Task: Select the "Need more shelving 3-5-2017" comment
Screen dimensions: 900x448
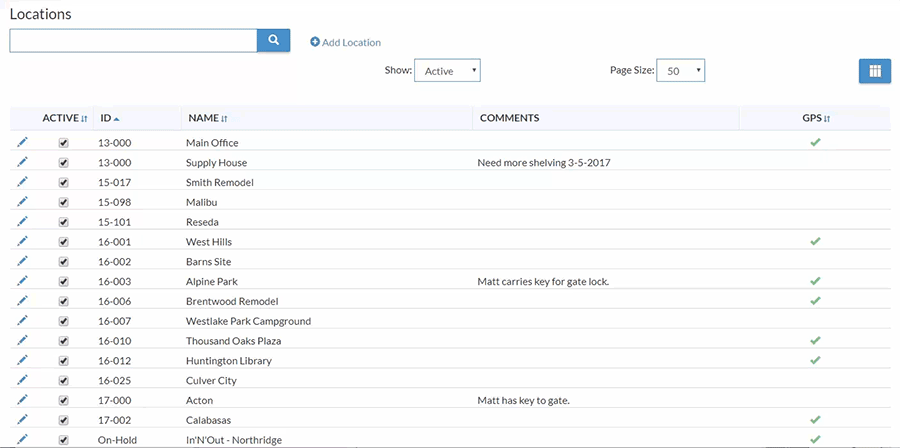Action: coord(544,163)
